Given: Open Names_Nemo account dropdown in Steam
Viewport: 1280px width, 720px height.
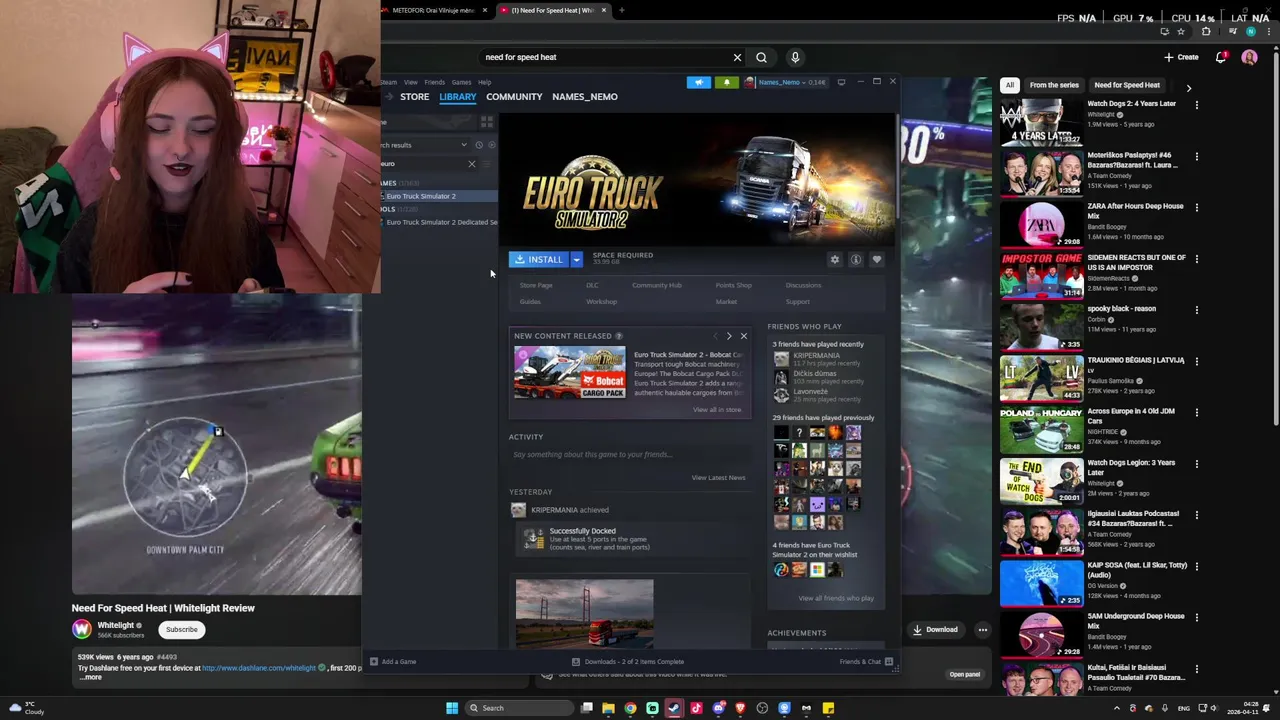Looking at the screenshot, I should pos(786,82).
